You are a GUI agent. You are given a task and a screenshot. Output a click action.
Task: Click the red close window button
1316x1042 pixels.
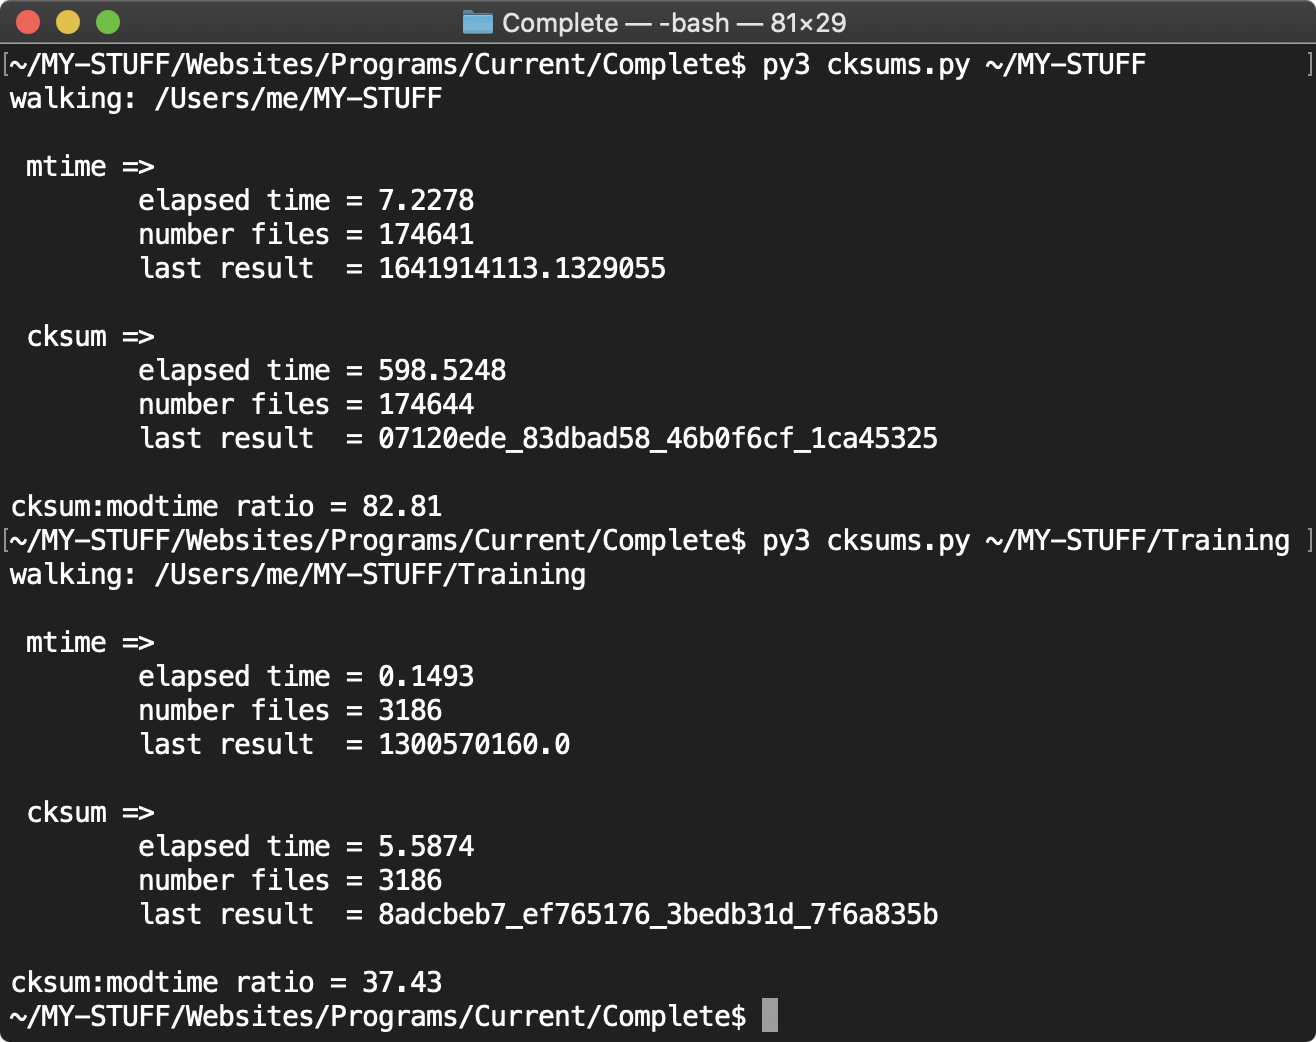tap(28, 22)
